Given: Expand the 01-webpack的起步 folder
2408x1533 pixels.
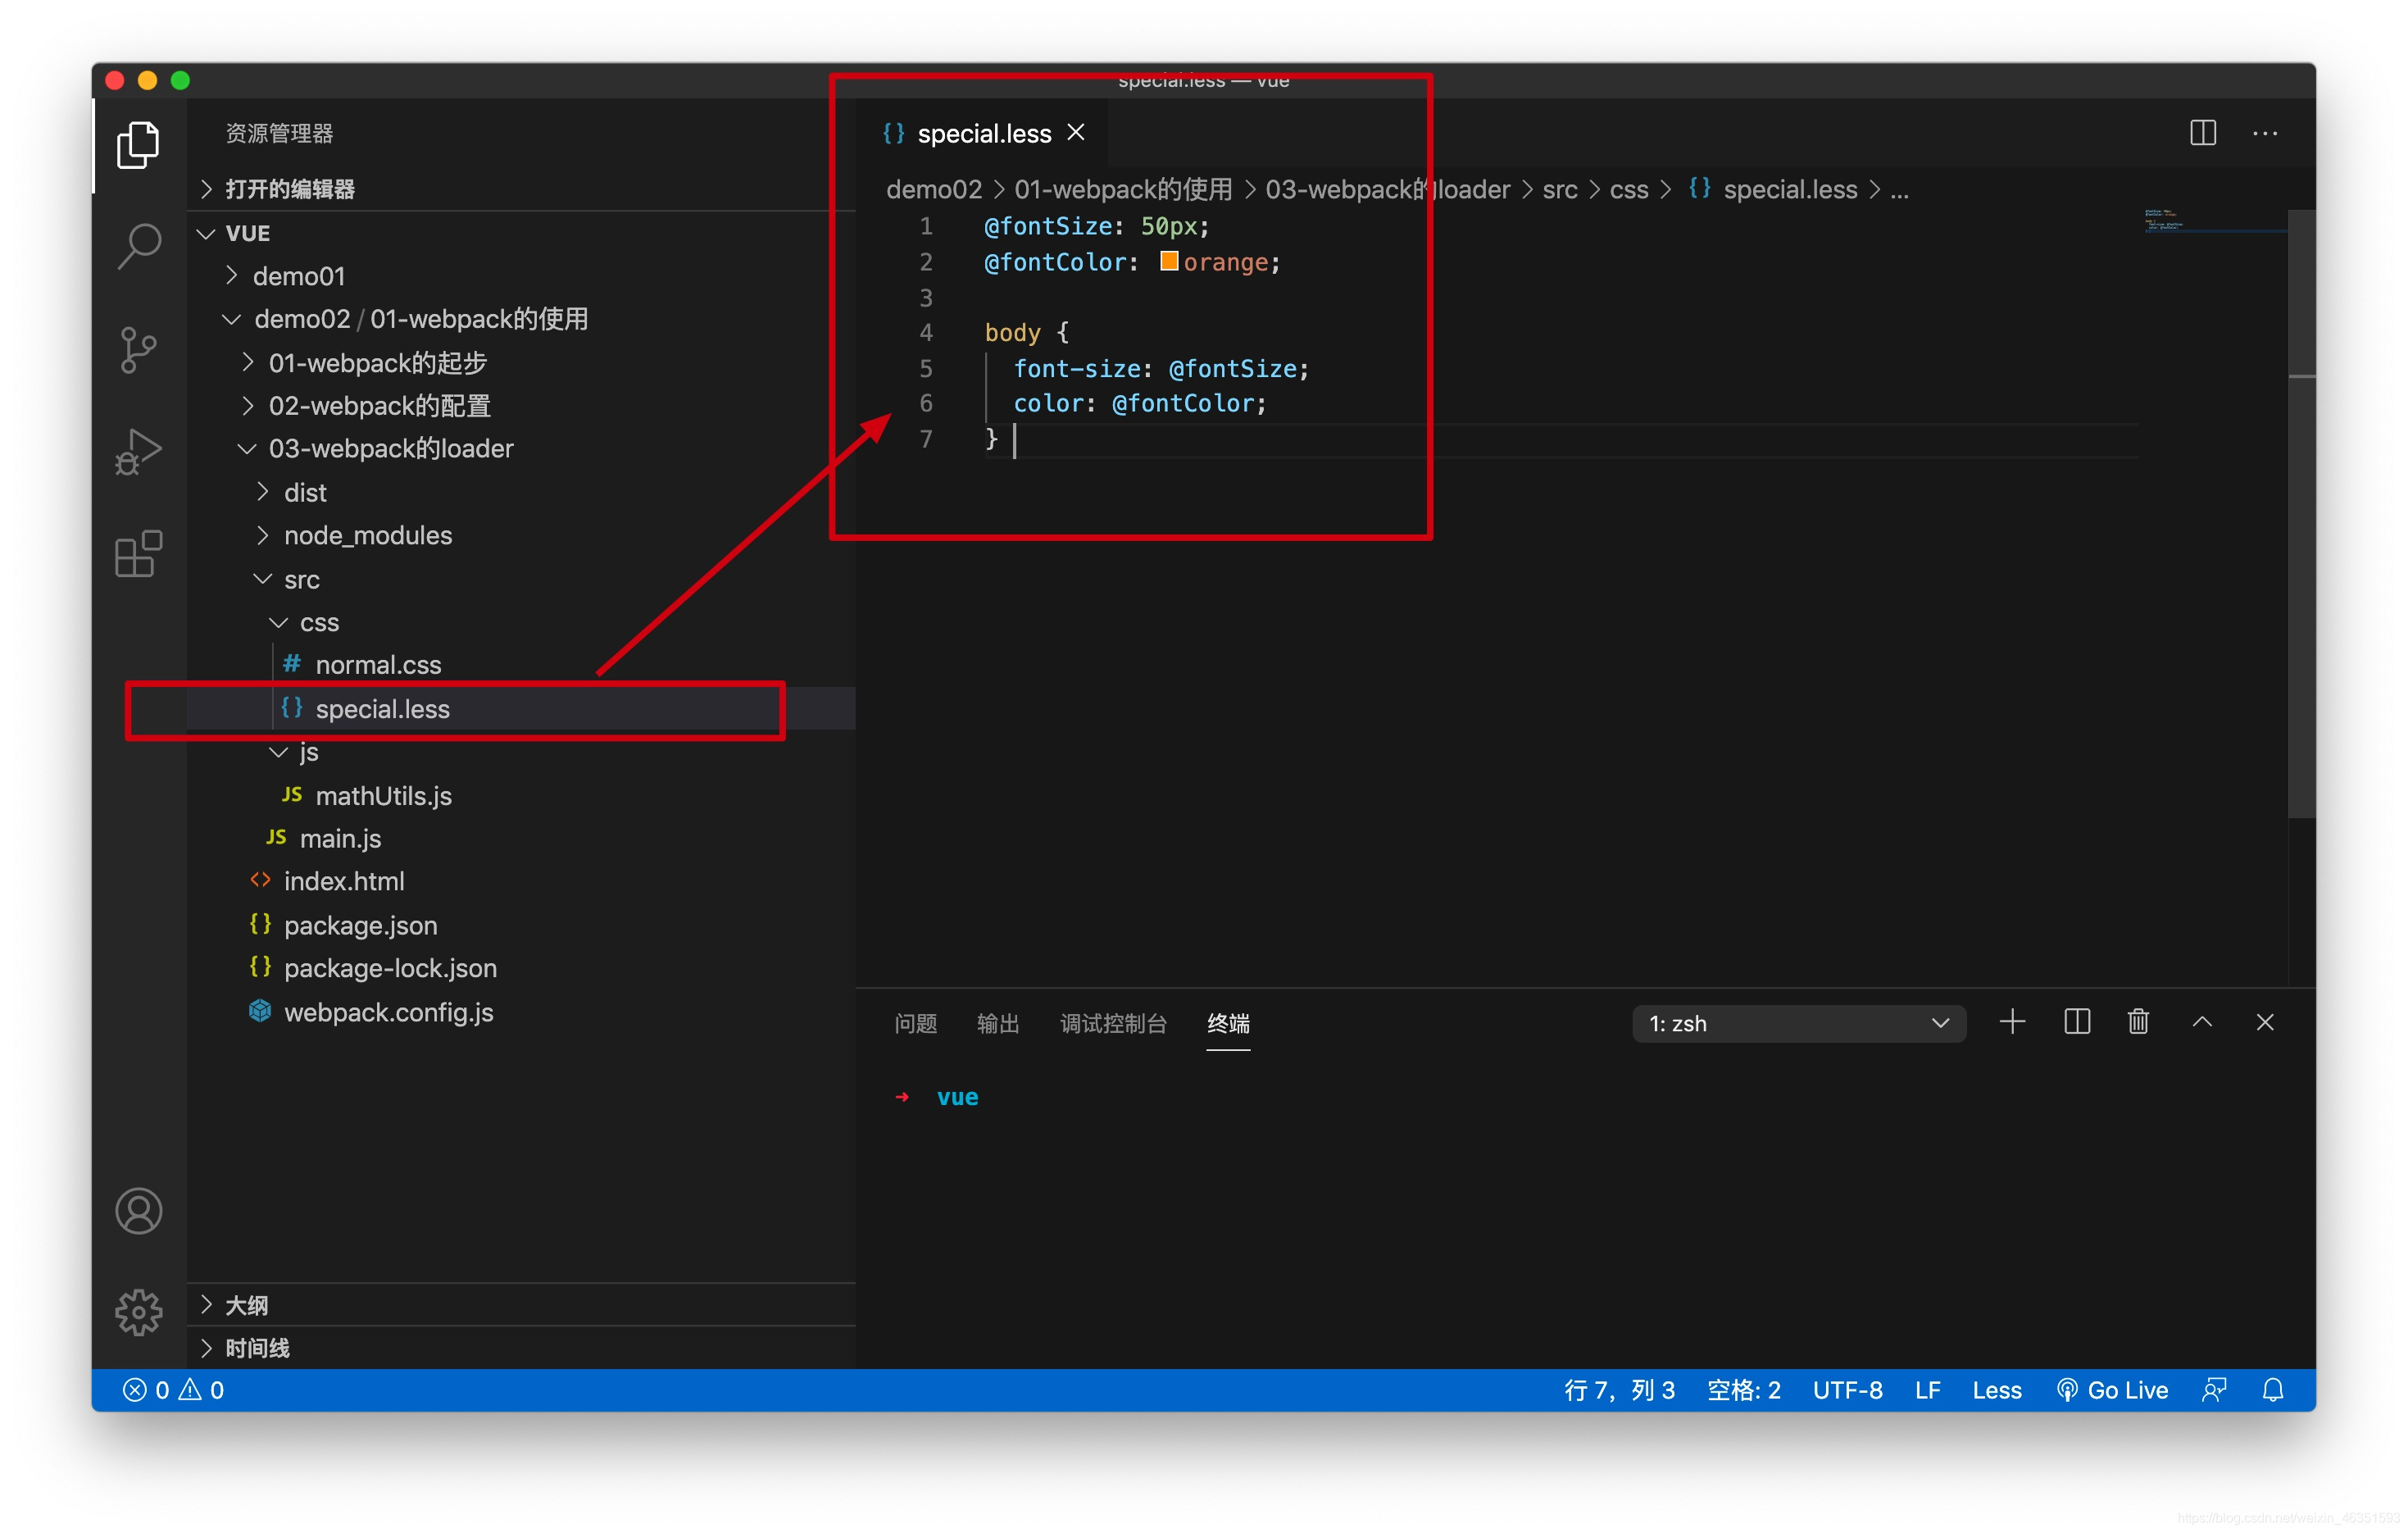Looking at the screenshot, I should 520,363.
